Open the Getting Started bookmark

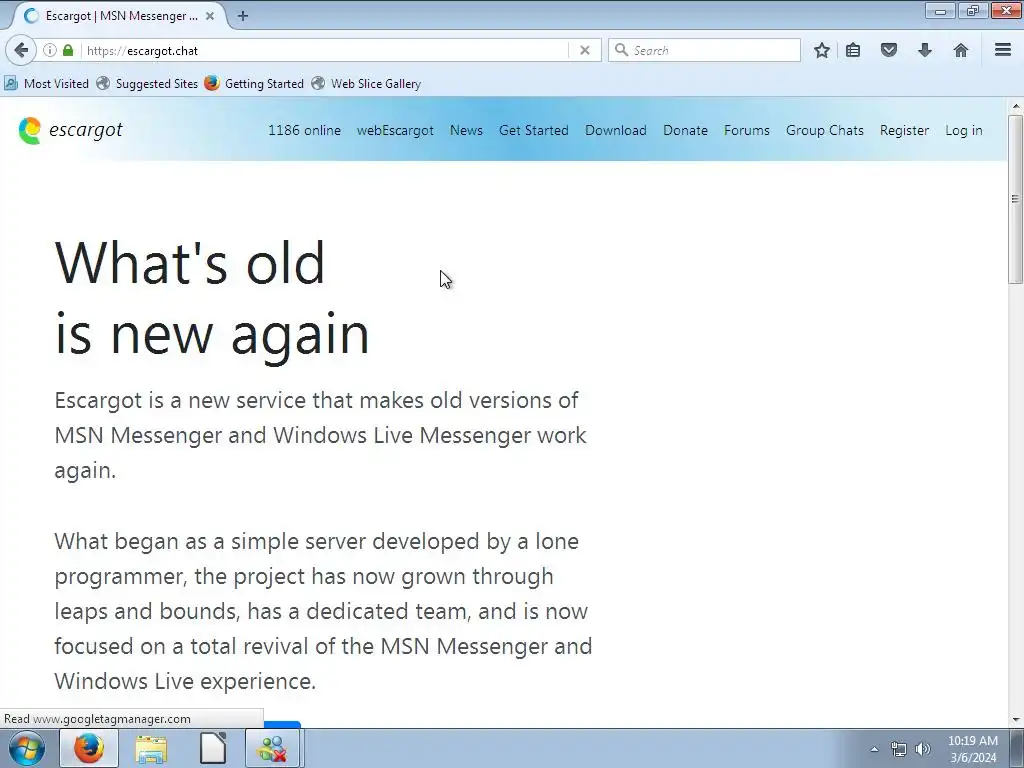[x=254, y=84]
